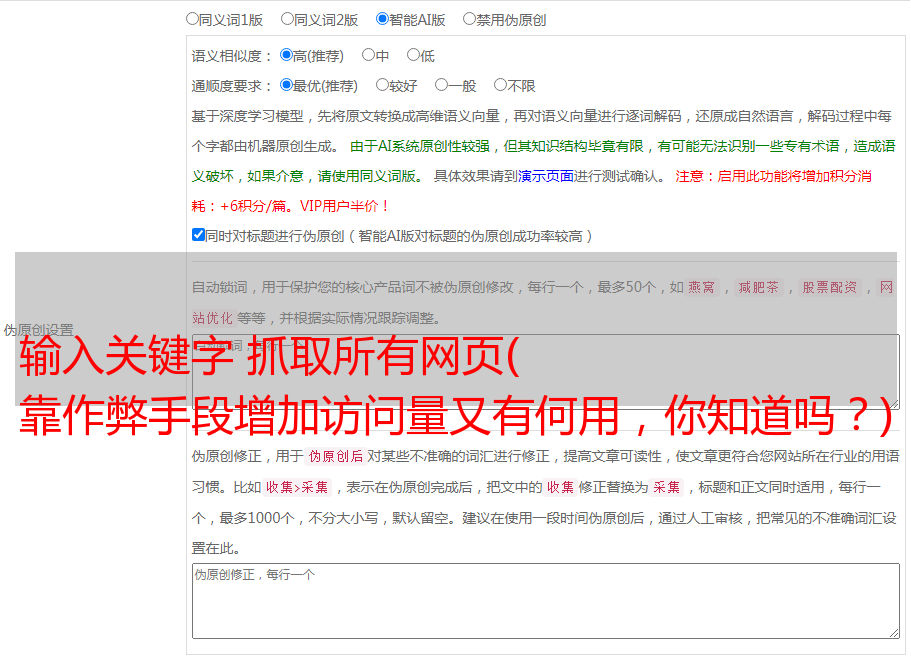
Task: Toggle the 同时对标题进行伪原创 checkbox
Action: click(198, 235)
